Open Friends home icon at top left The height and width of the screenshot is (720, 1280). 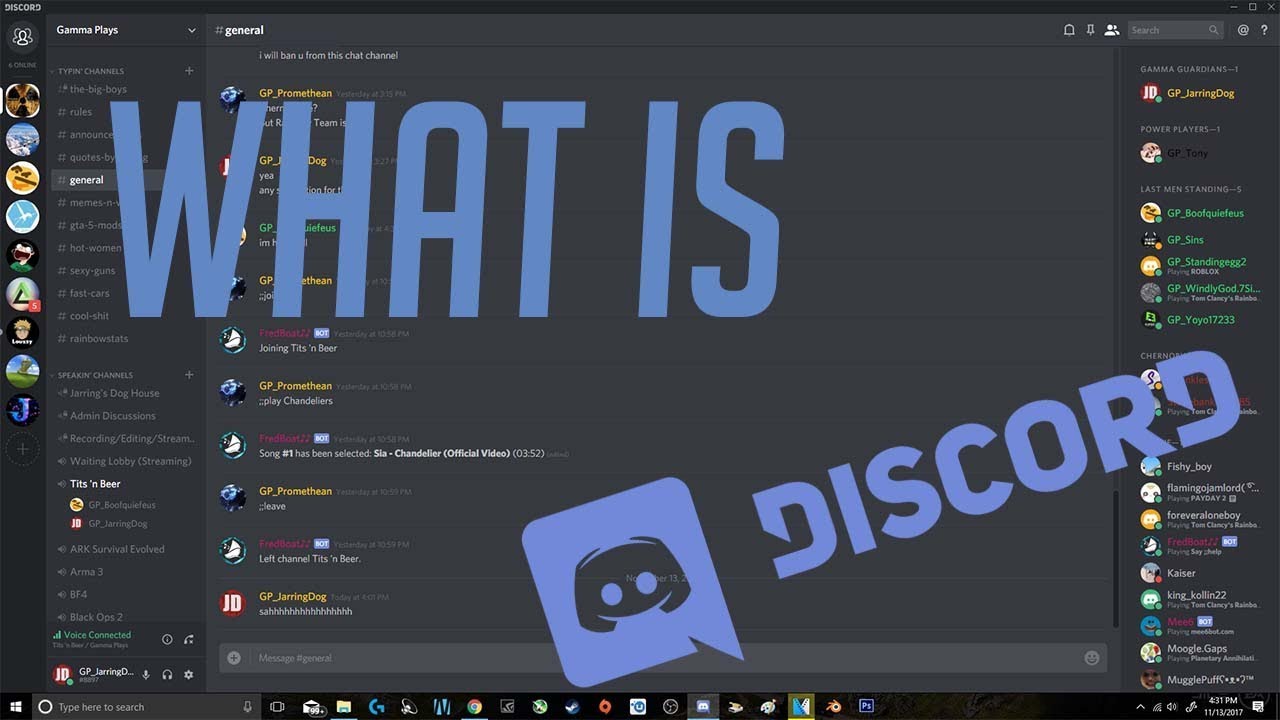click(x=22, y=37)
